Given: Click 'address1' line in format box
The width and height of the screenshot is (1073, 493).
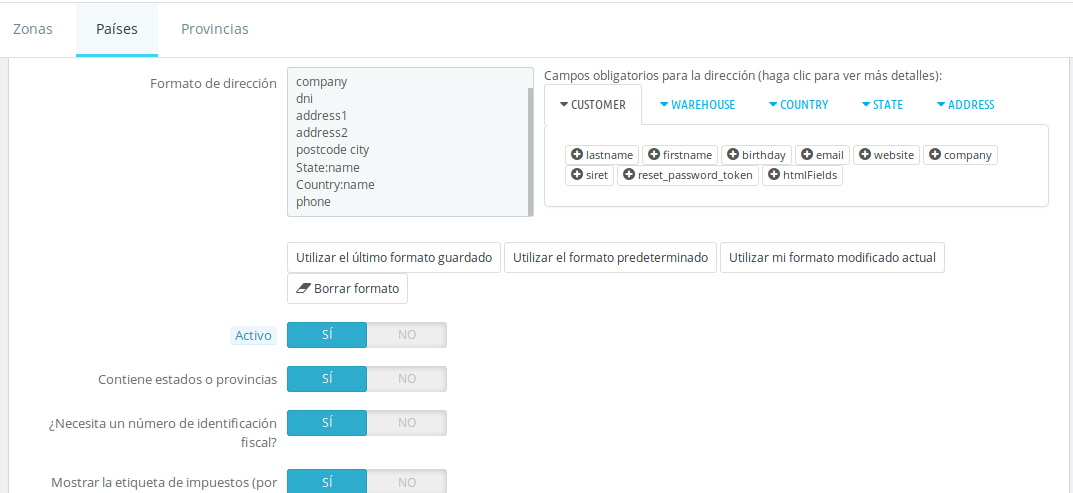Looking at the screenshot, I should (x=322, y=116).
